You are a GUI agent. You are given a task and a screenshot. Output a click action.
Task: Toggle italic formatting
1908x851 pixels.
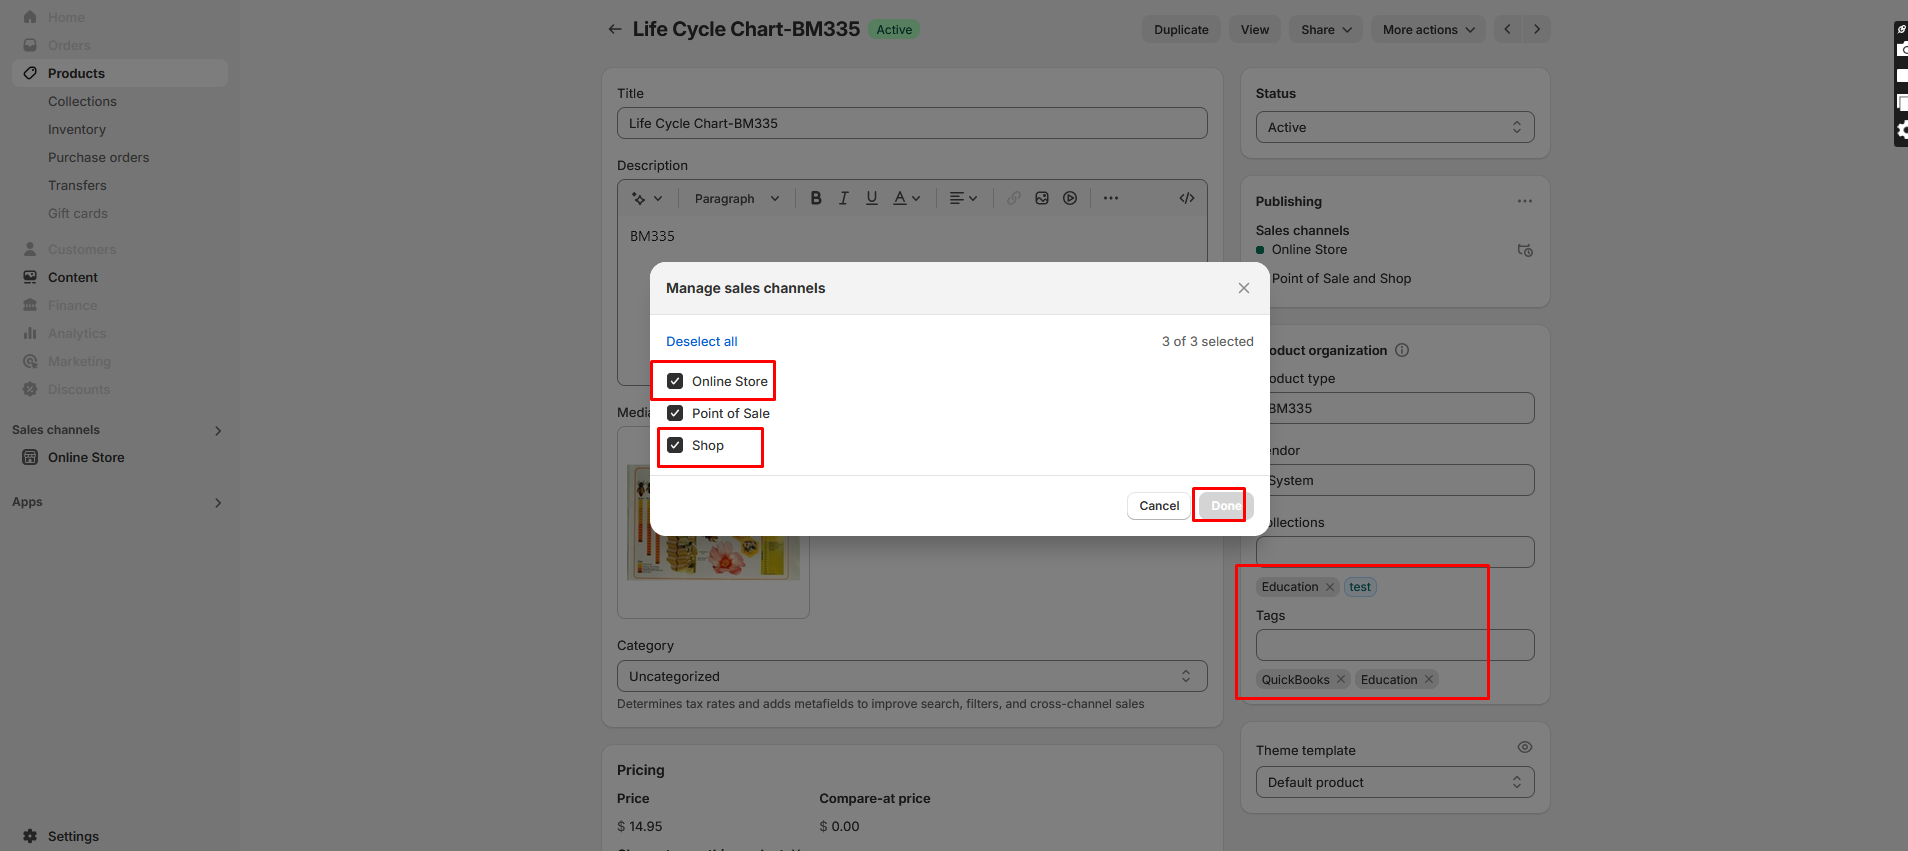coord(844,198)
